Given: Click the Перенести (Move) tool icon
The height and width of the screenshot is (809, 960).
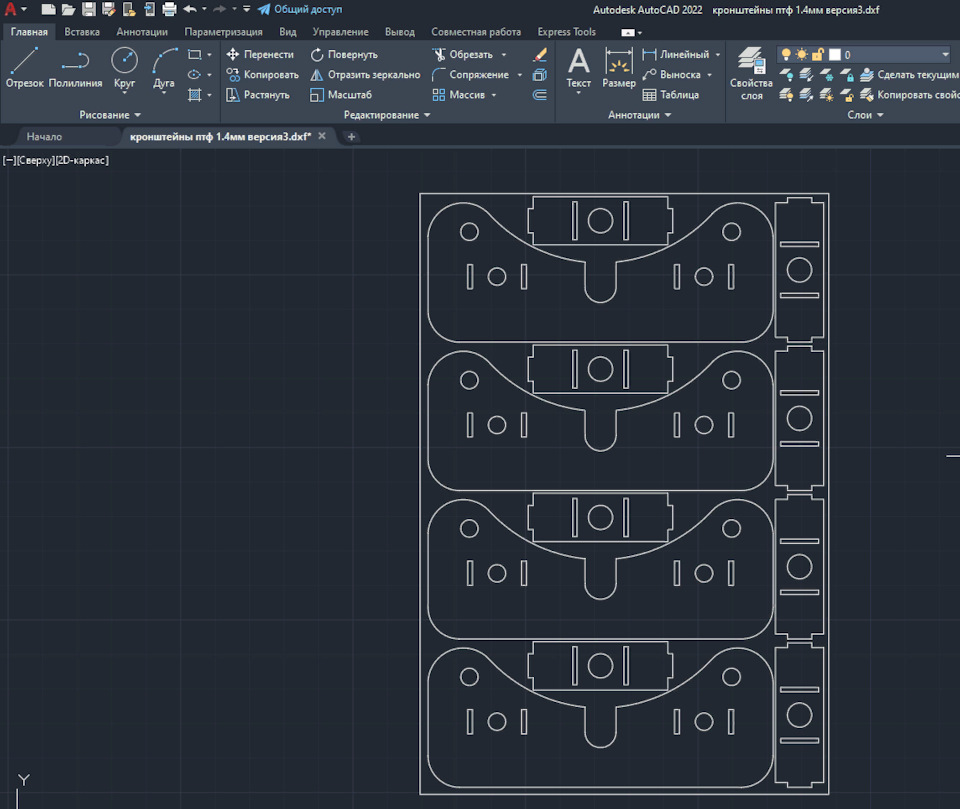Looking at the screenshot, I should [233, 54].
